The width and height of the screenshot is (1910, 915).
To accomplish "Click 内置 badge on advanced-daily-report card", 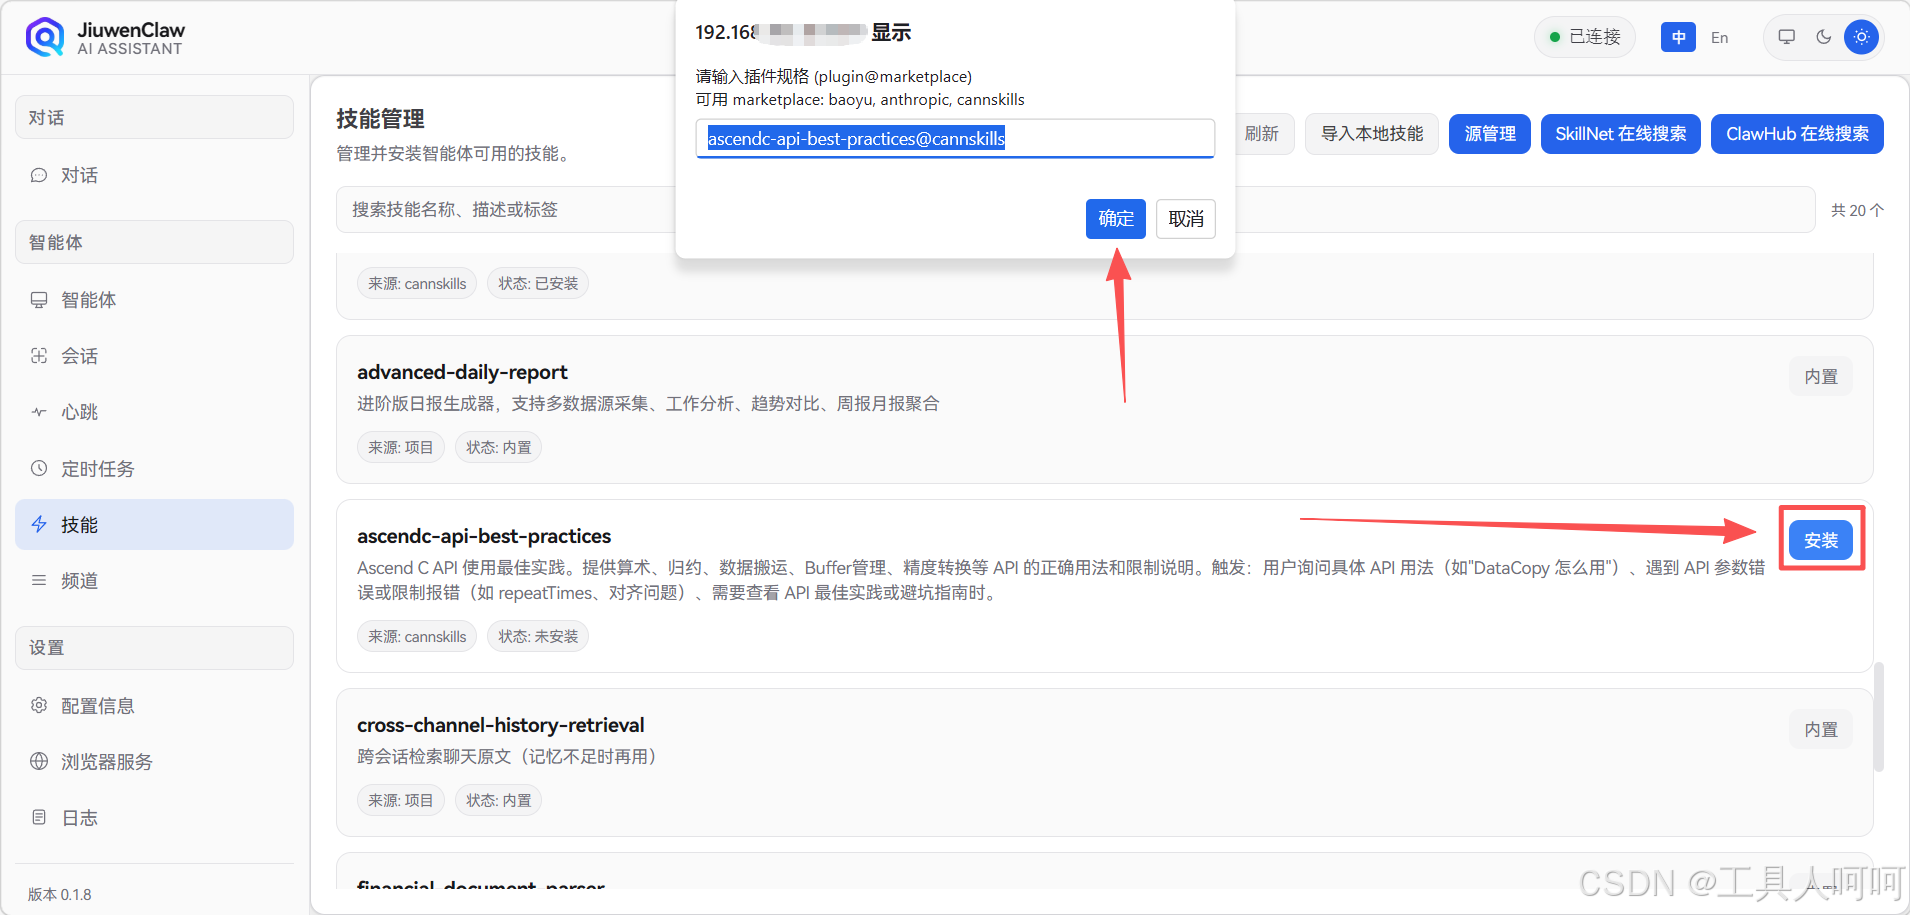I will 1821,376.
